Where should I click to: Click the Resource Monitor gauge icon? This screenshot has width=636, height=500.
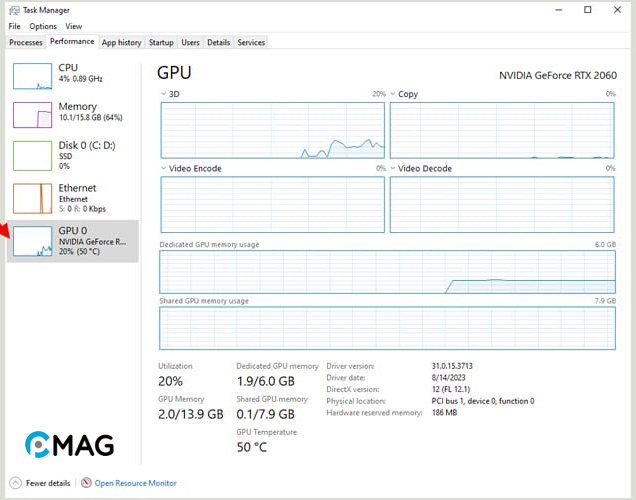(x=86, y=483)
